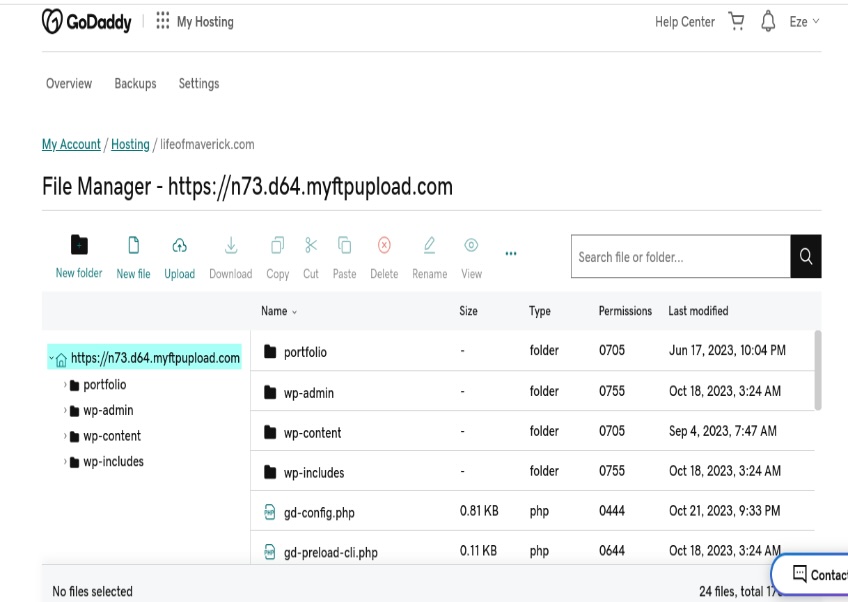This screenshot has width=848, height=602.
Task: Click the View icon in the toolbar
Action: pyautogui.click(x=470, y=243)
